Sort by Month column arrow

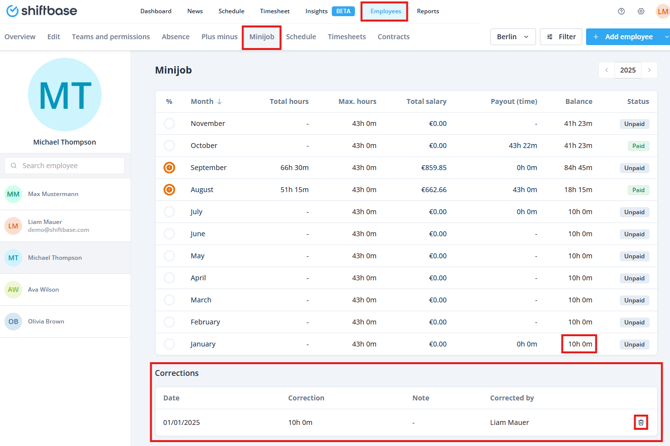coord(220,102)
